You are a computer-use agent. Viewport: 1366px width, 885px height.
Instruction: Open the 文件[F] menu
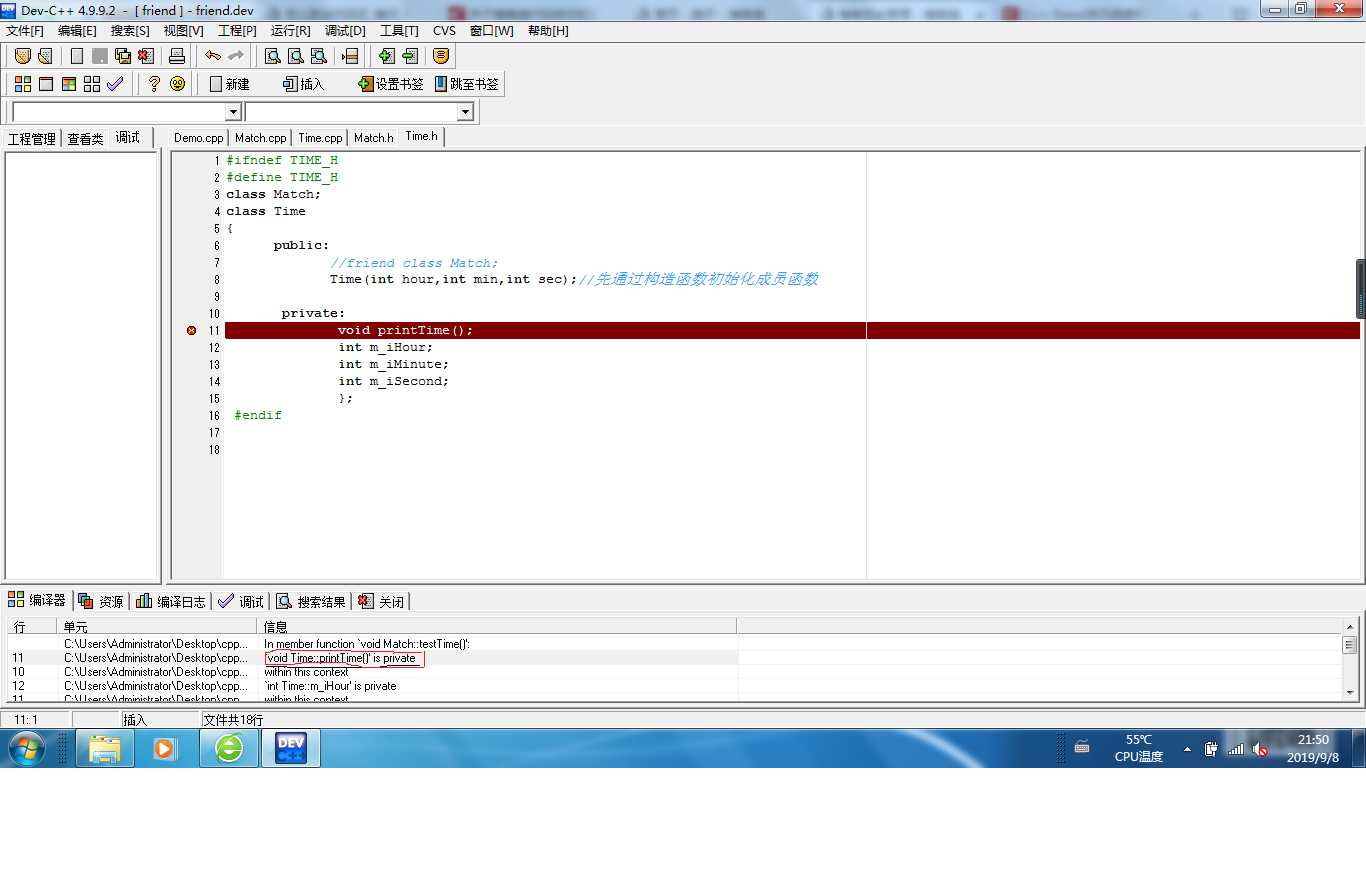[25, 31]
